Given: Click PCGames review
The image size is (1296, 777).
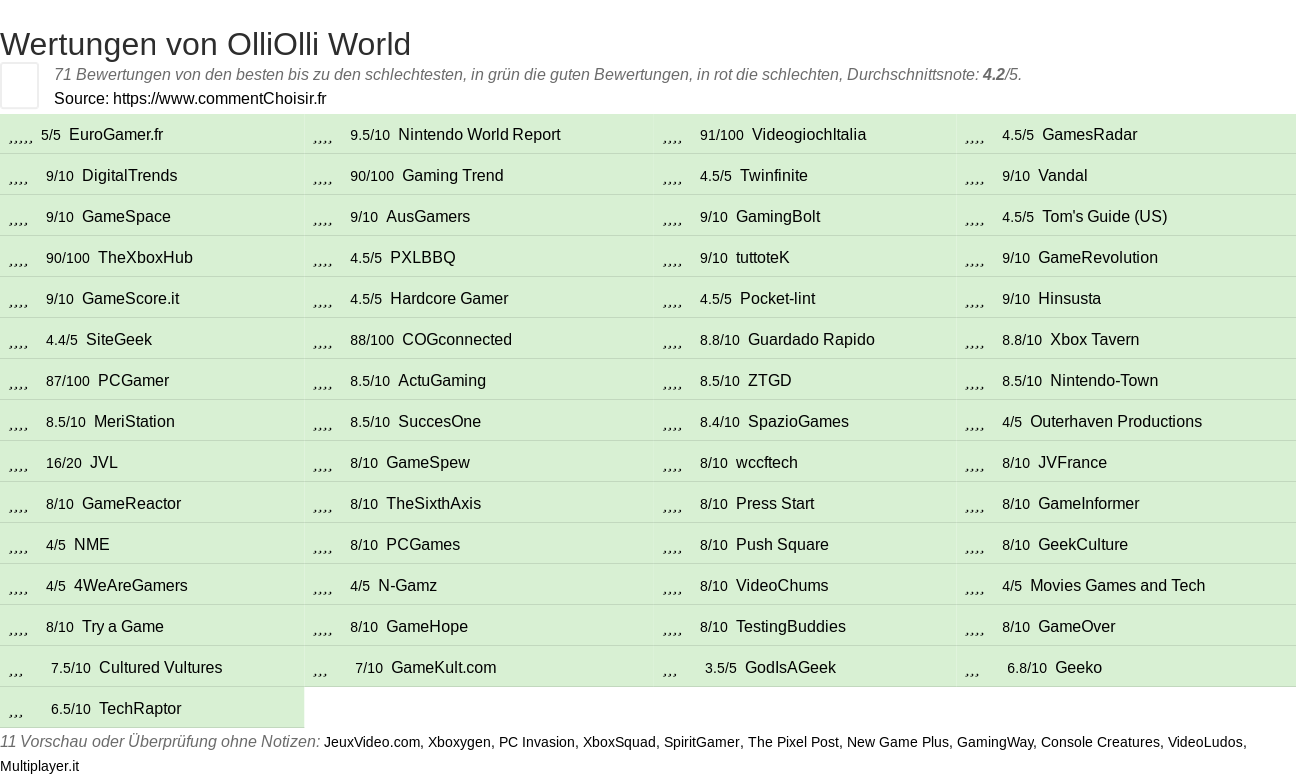Looking at the screenshot, I should (422, 545).
